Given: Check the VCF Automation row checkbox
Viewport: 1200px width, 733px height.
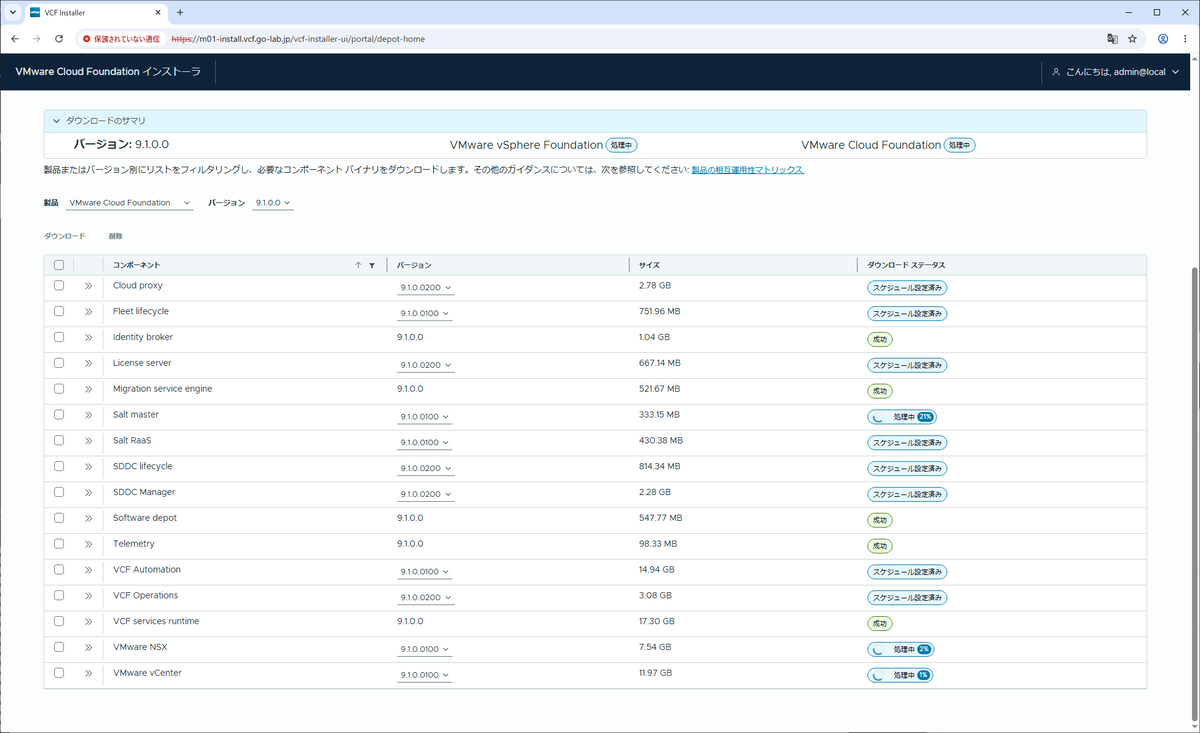Looking at the screenshot, I should pos(59,570).
